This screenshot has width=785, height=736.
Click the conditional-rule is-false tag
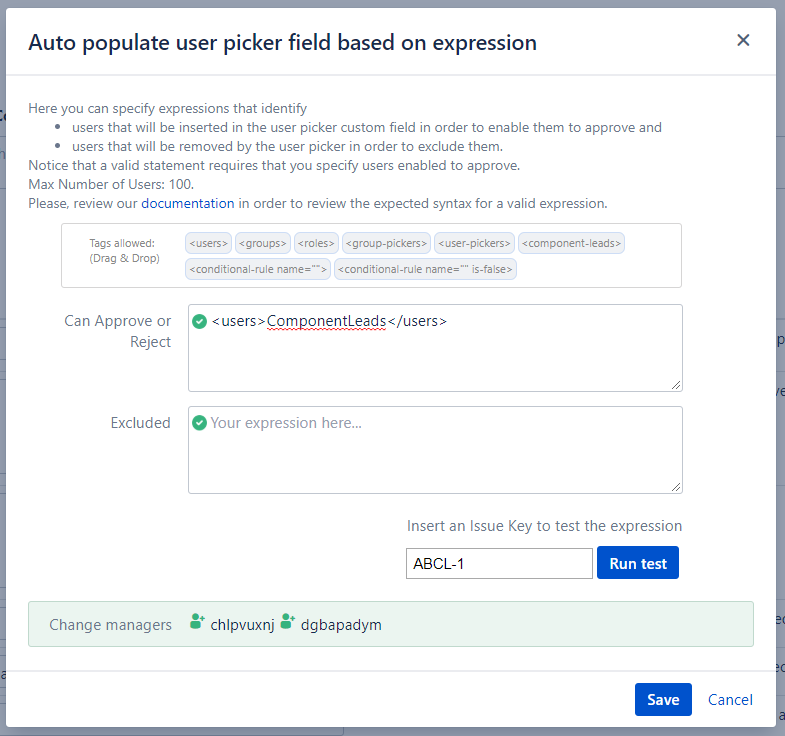tap(427, 269)
